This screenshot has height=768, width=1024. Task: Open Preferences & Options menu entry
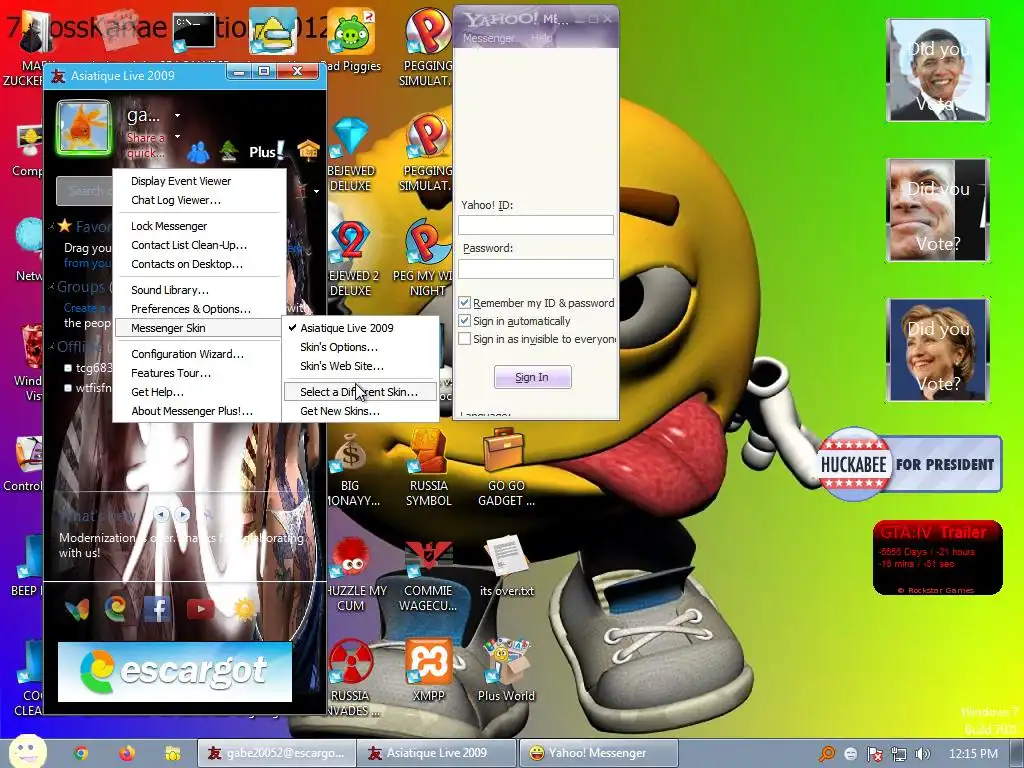pos(199,309)
